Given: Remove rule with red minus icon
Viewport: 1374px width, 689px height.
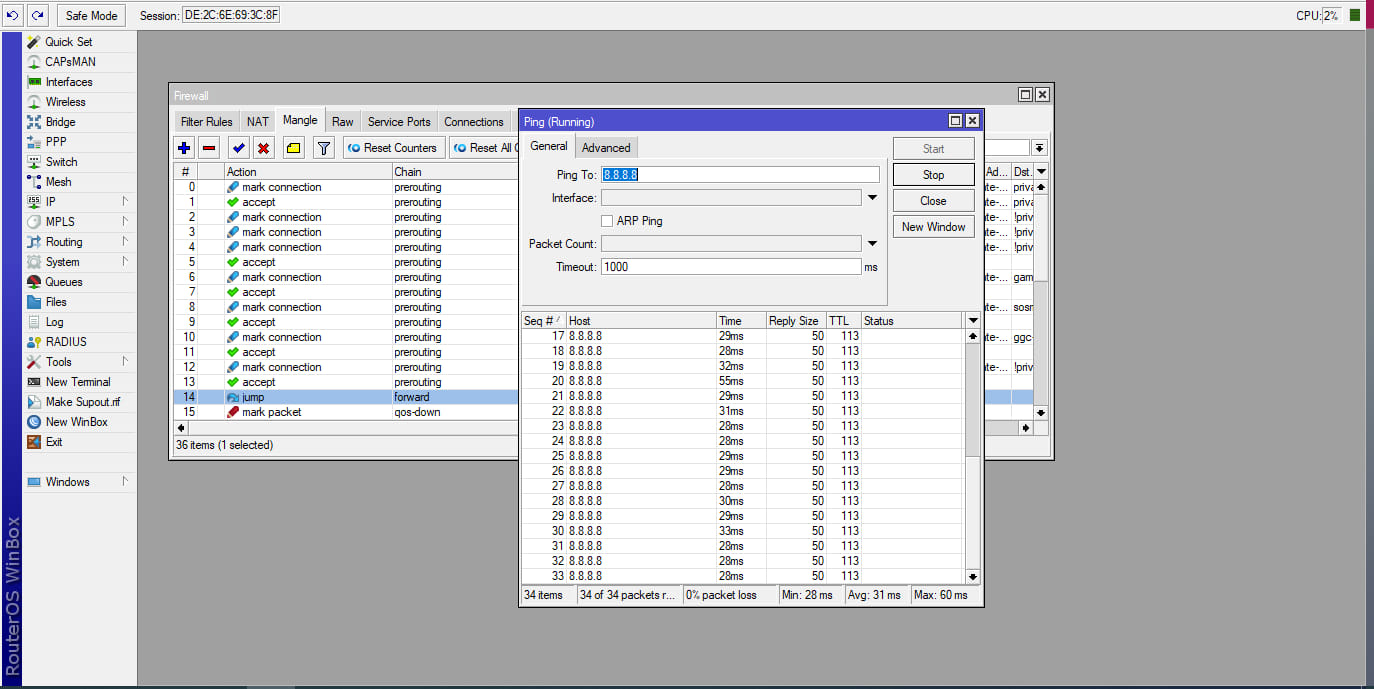Looking at the screenshot, I should tap(209, 148).
